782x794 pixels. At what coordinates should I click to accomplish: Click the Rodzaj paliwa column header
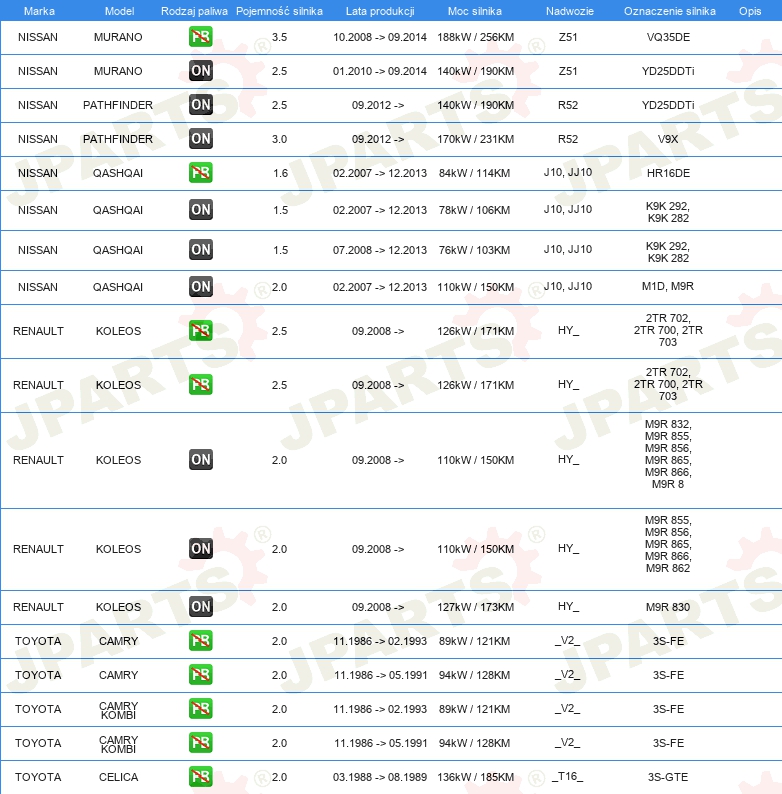(194, 11)
